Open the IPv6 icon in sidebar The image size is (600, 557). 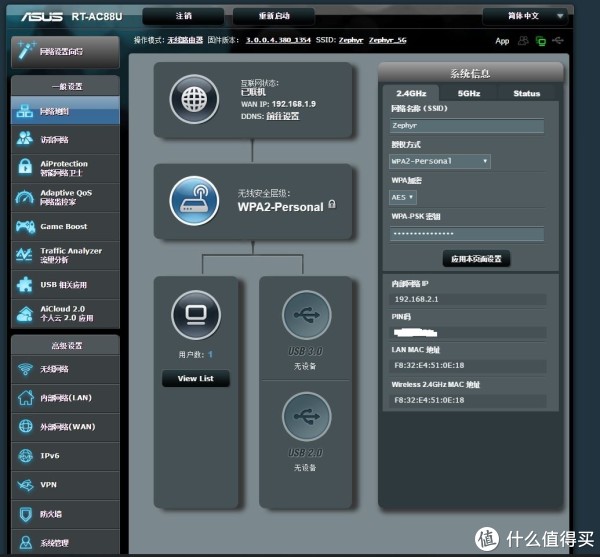(x=26, y=456)
